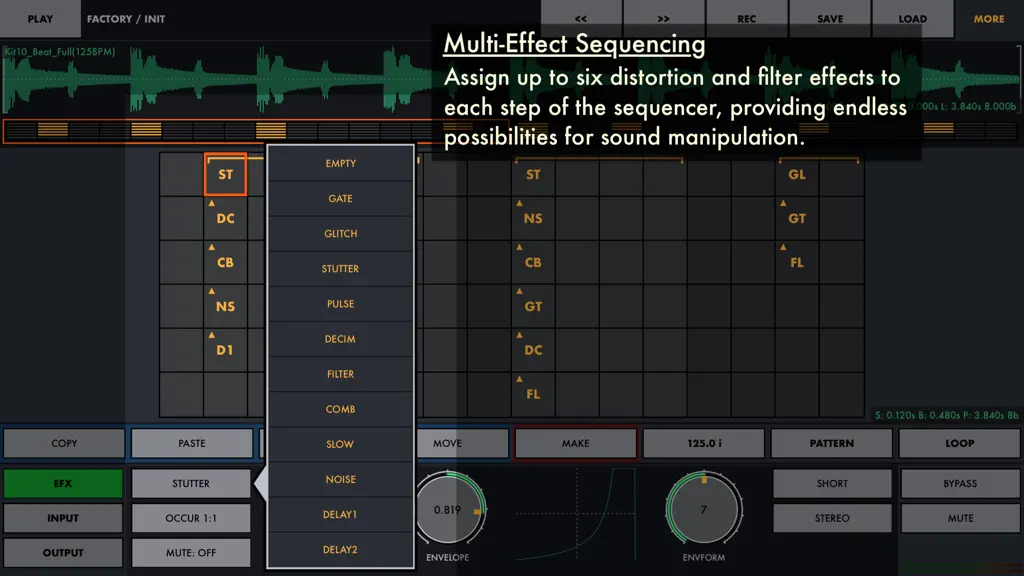
Task: Select SLOW effect entry
Action: click(x=340, y=445)
